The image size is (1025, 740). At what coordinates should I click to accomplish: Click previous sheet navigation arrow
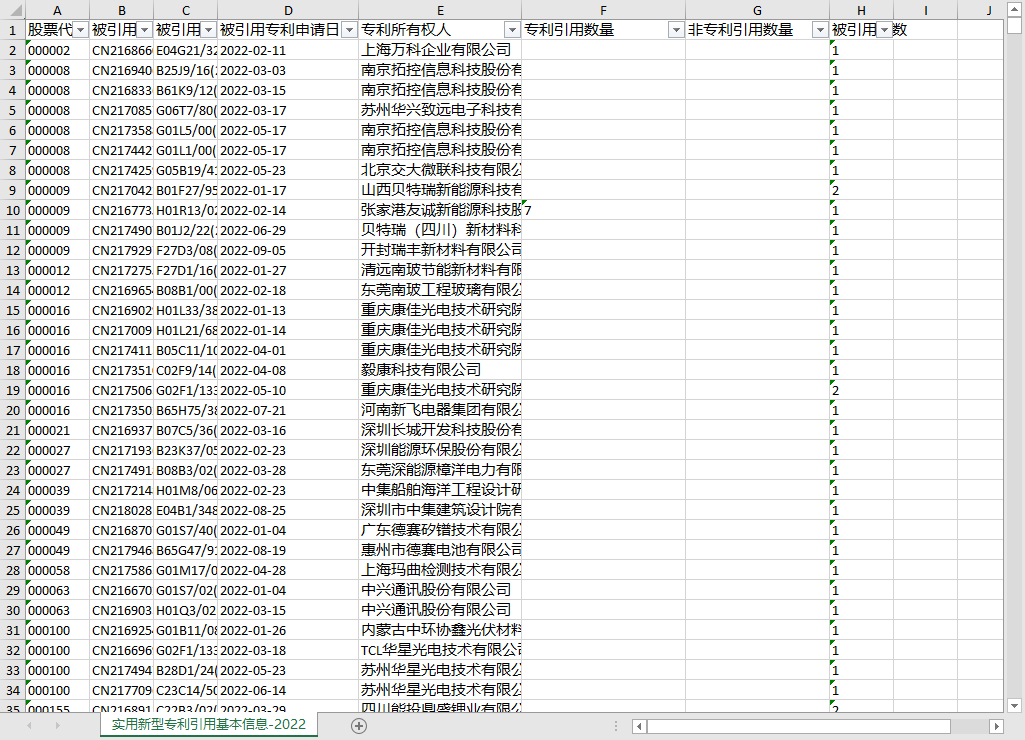point(29,726)
